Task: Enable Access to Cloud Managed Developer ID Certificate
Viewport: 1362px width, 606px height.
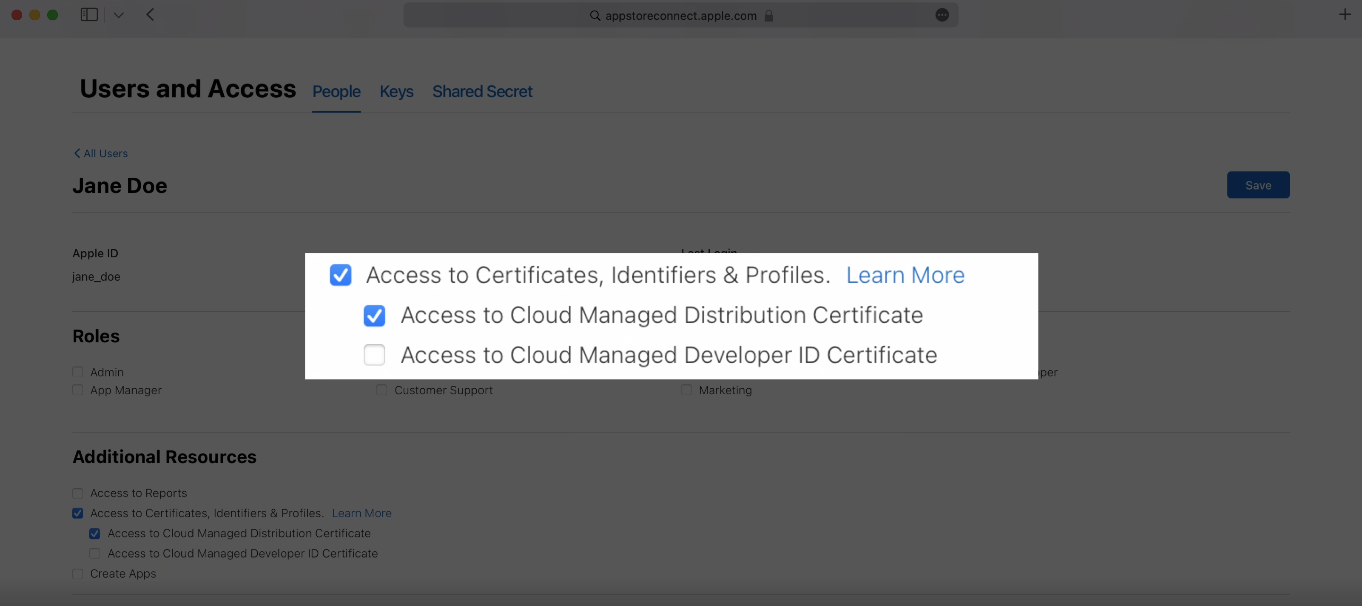Action: click(374, 355)
